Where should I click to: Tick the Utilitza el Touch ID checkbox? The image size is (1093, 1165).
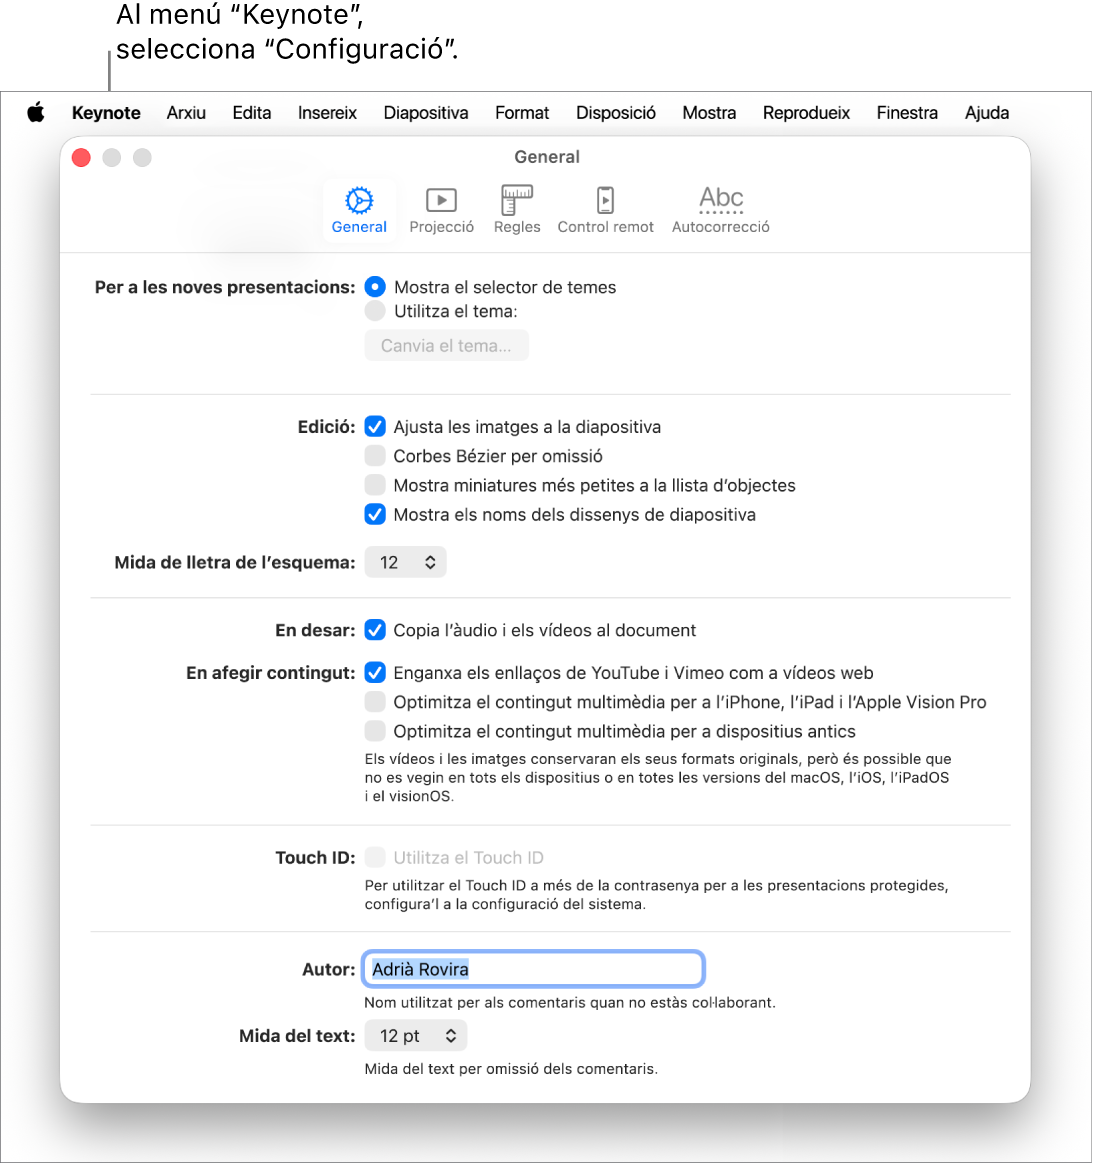[375, 857]
